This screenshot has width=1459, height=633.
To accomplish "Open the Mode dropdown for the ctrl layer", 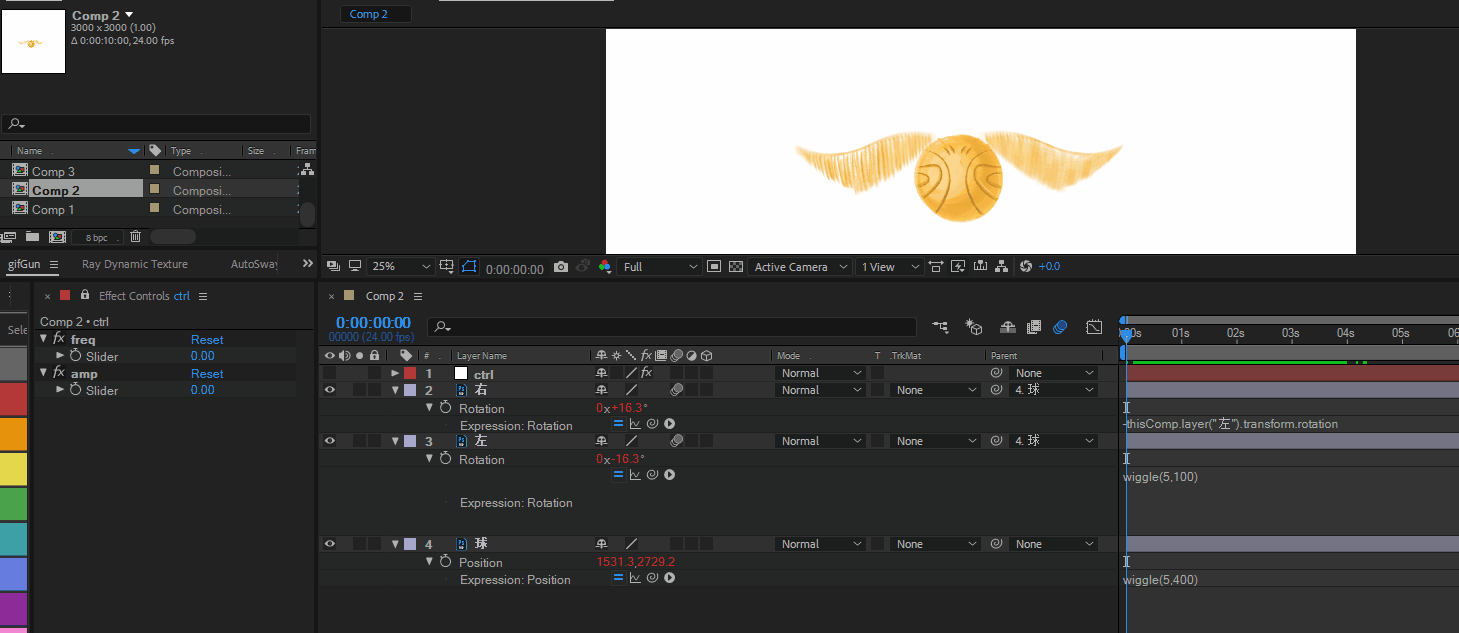I will (821, 373).
